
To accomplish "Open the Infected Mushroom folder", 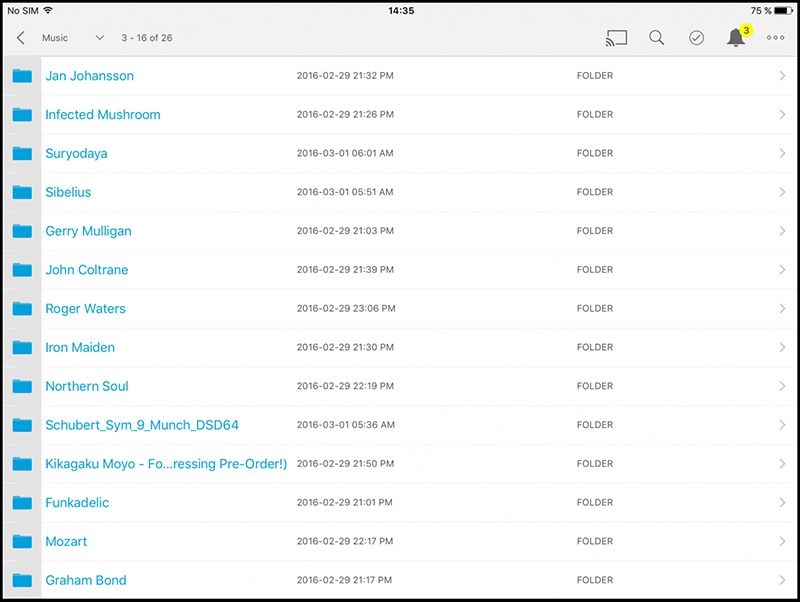I will [x=102, y=115].
